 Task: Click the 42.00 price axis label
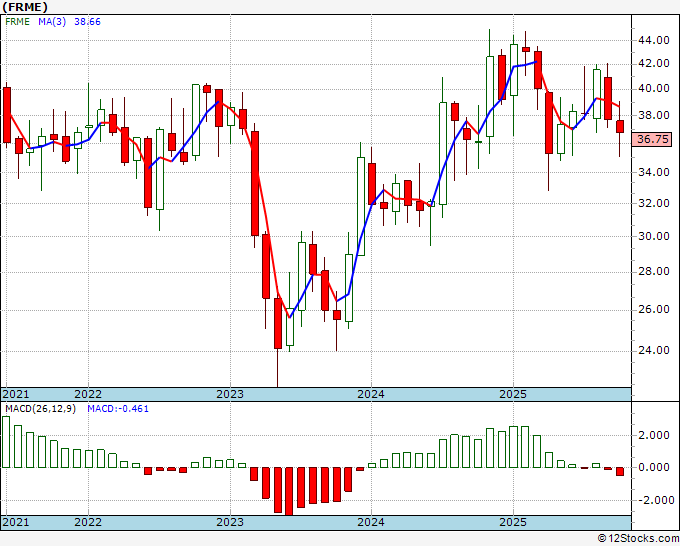pos(654,64)
